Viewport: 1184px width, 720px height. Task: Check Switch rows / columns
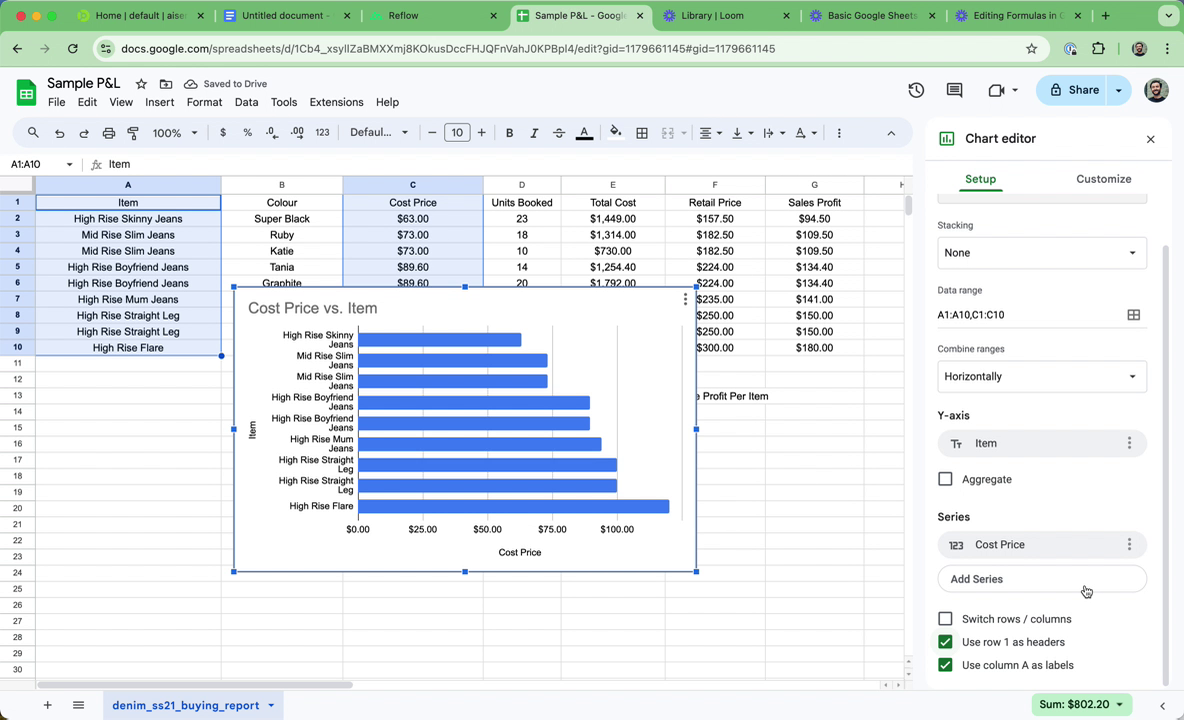pyautogui.click(x=945, y=619)
